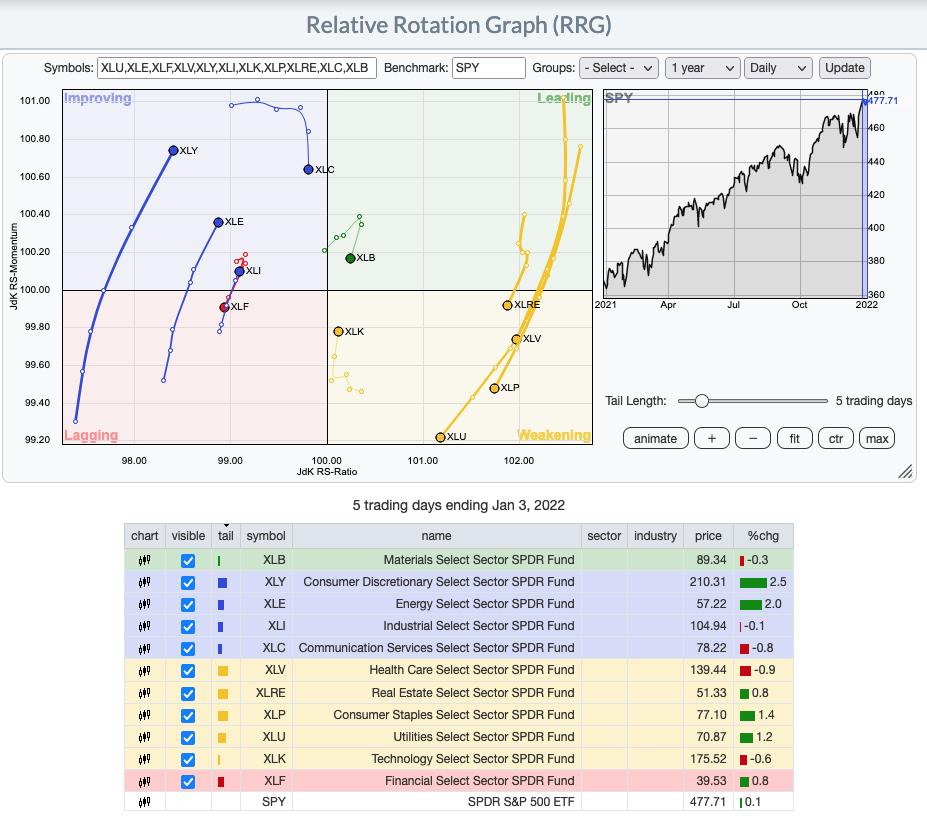Open the Groups Select dropdown
Image resolution: width=927 pixels, height=816 pixels.
pos(618,68)
